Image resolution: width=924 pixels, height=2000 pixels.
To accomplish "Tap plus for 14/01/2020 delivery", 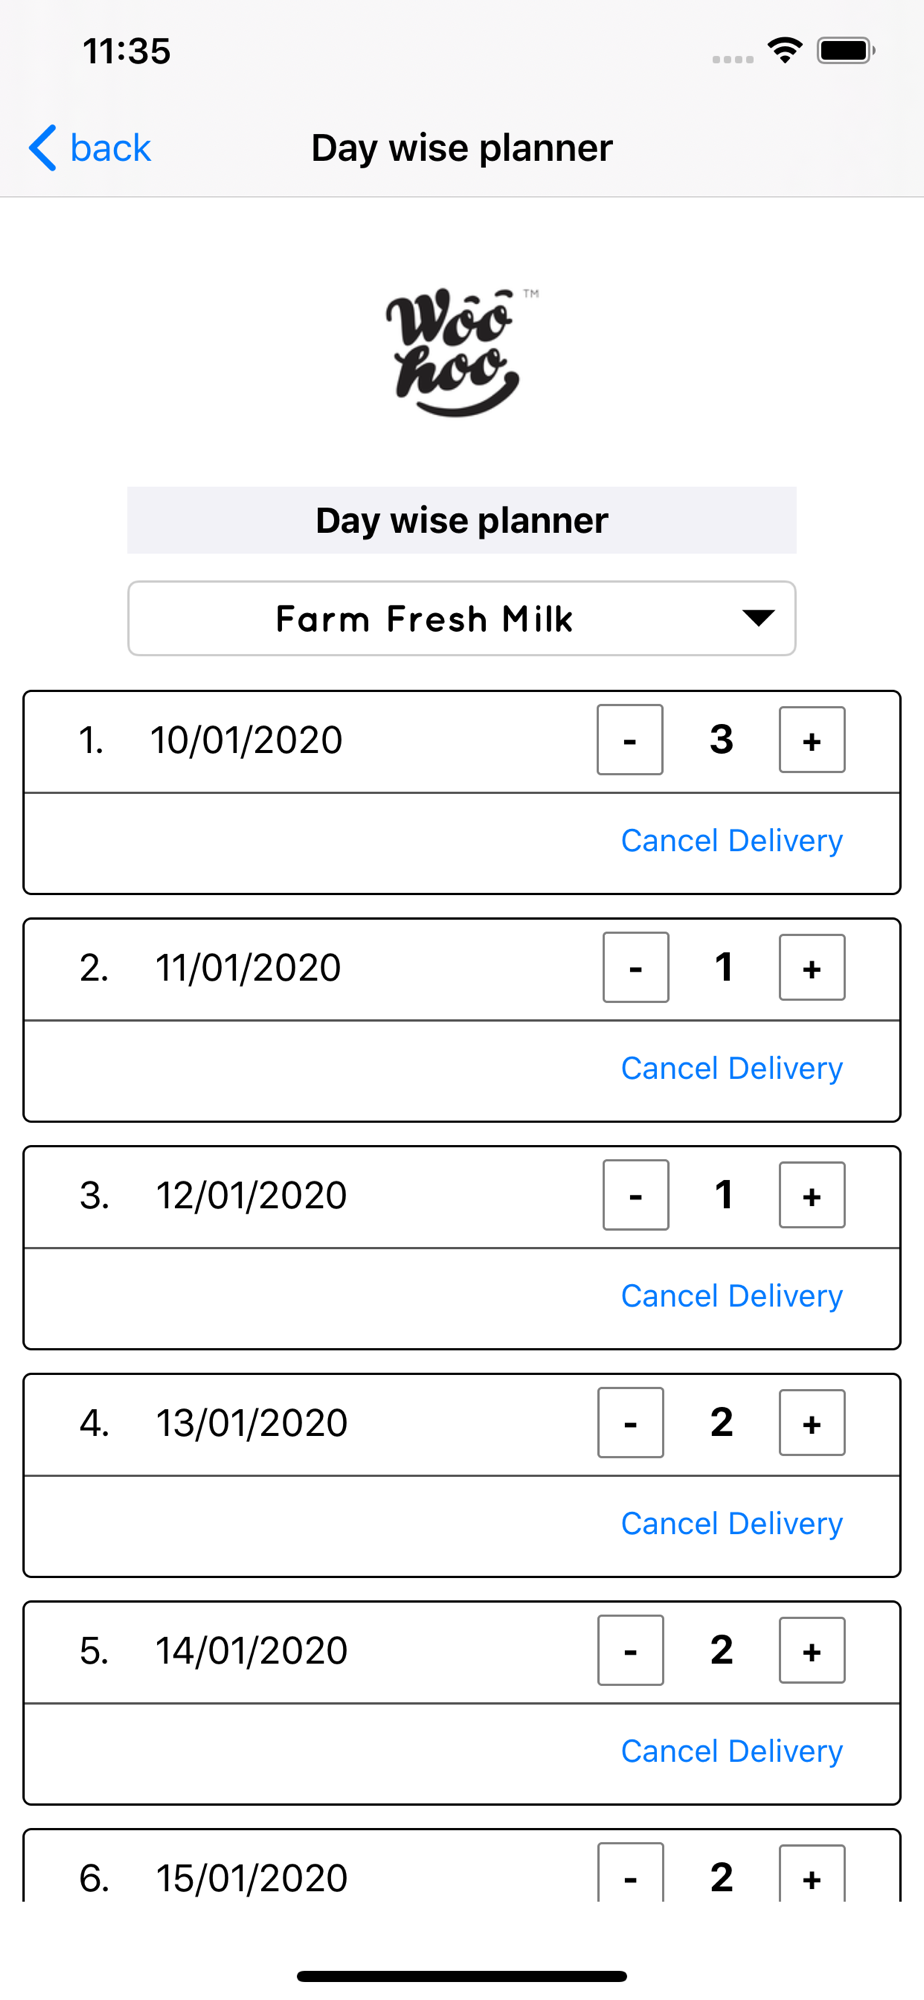I will pos(811,1652).
